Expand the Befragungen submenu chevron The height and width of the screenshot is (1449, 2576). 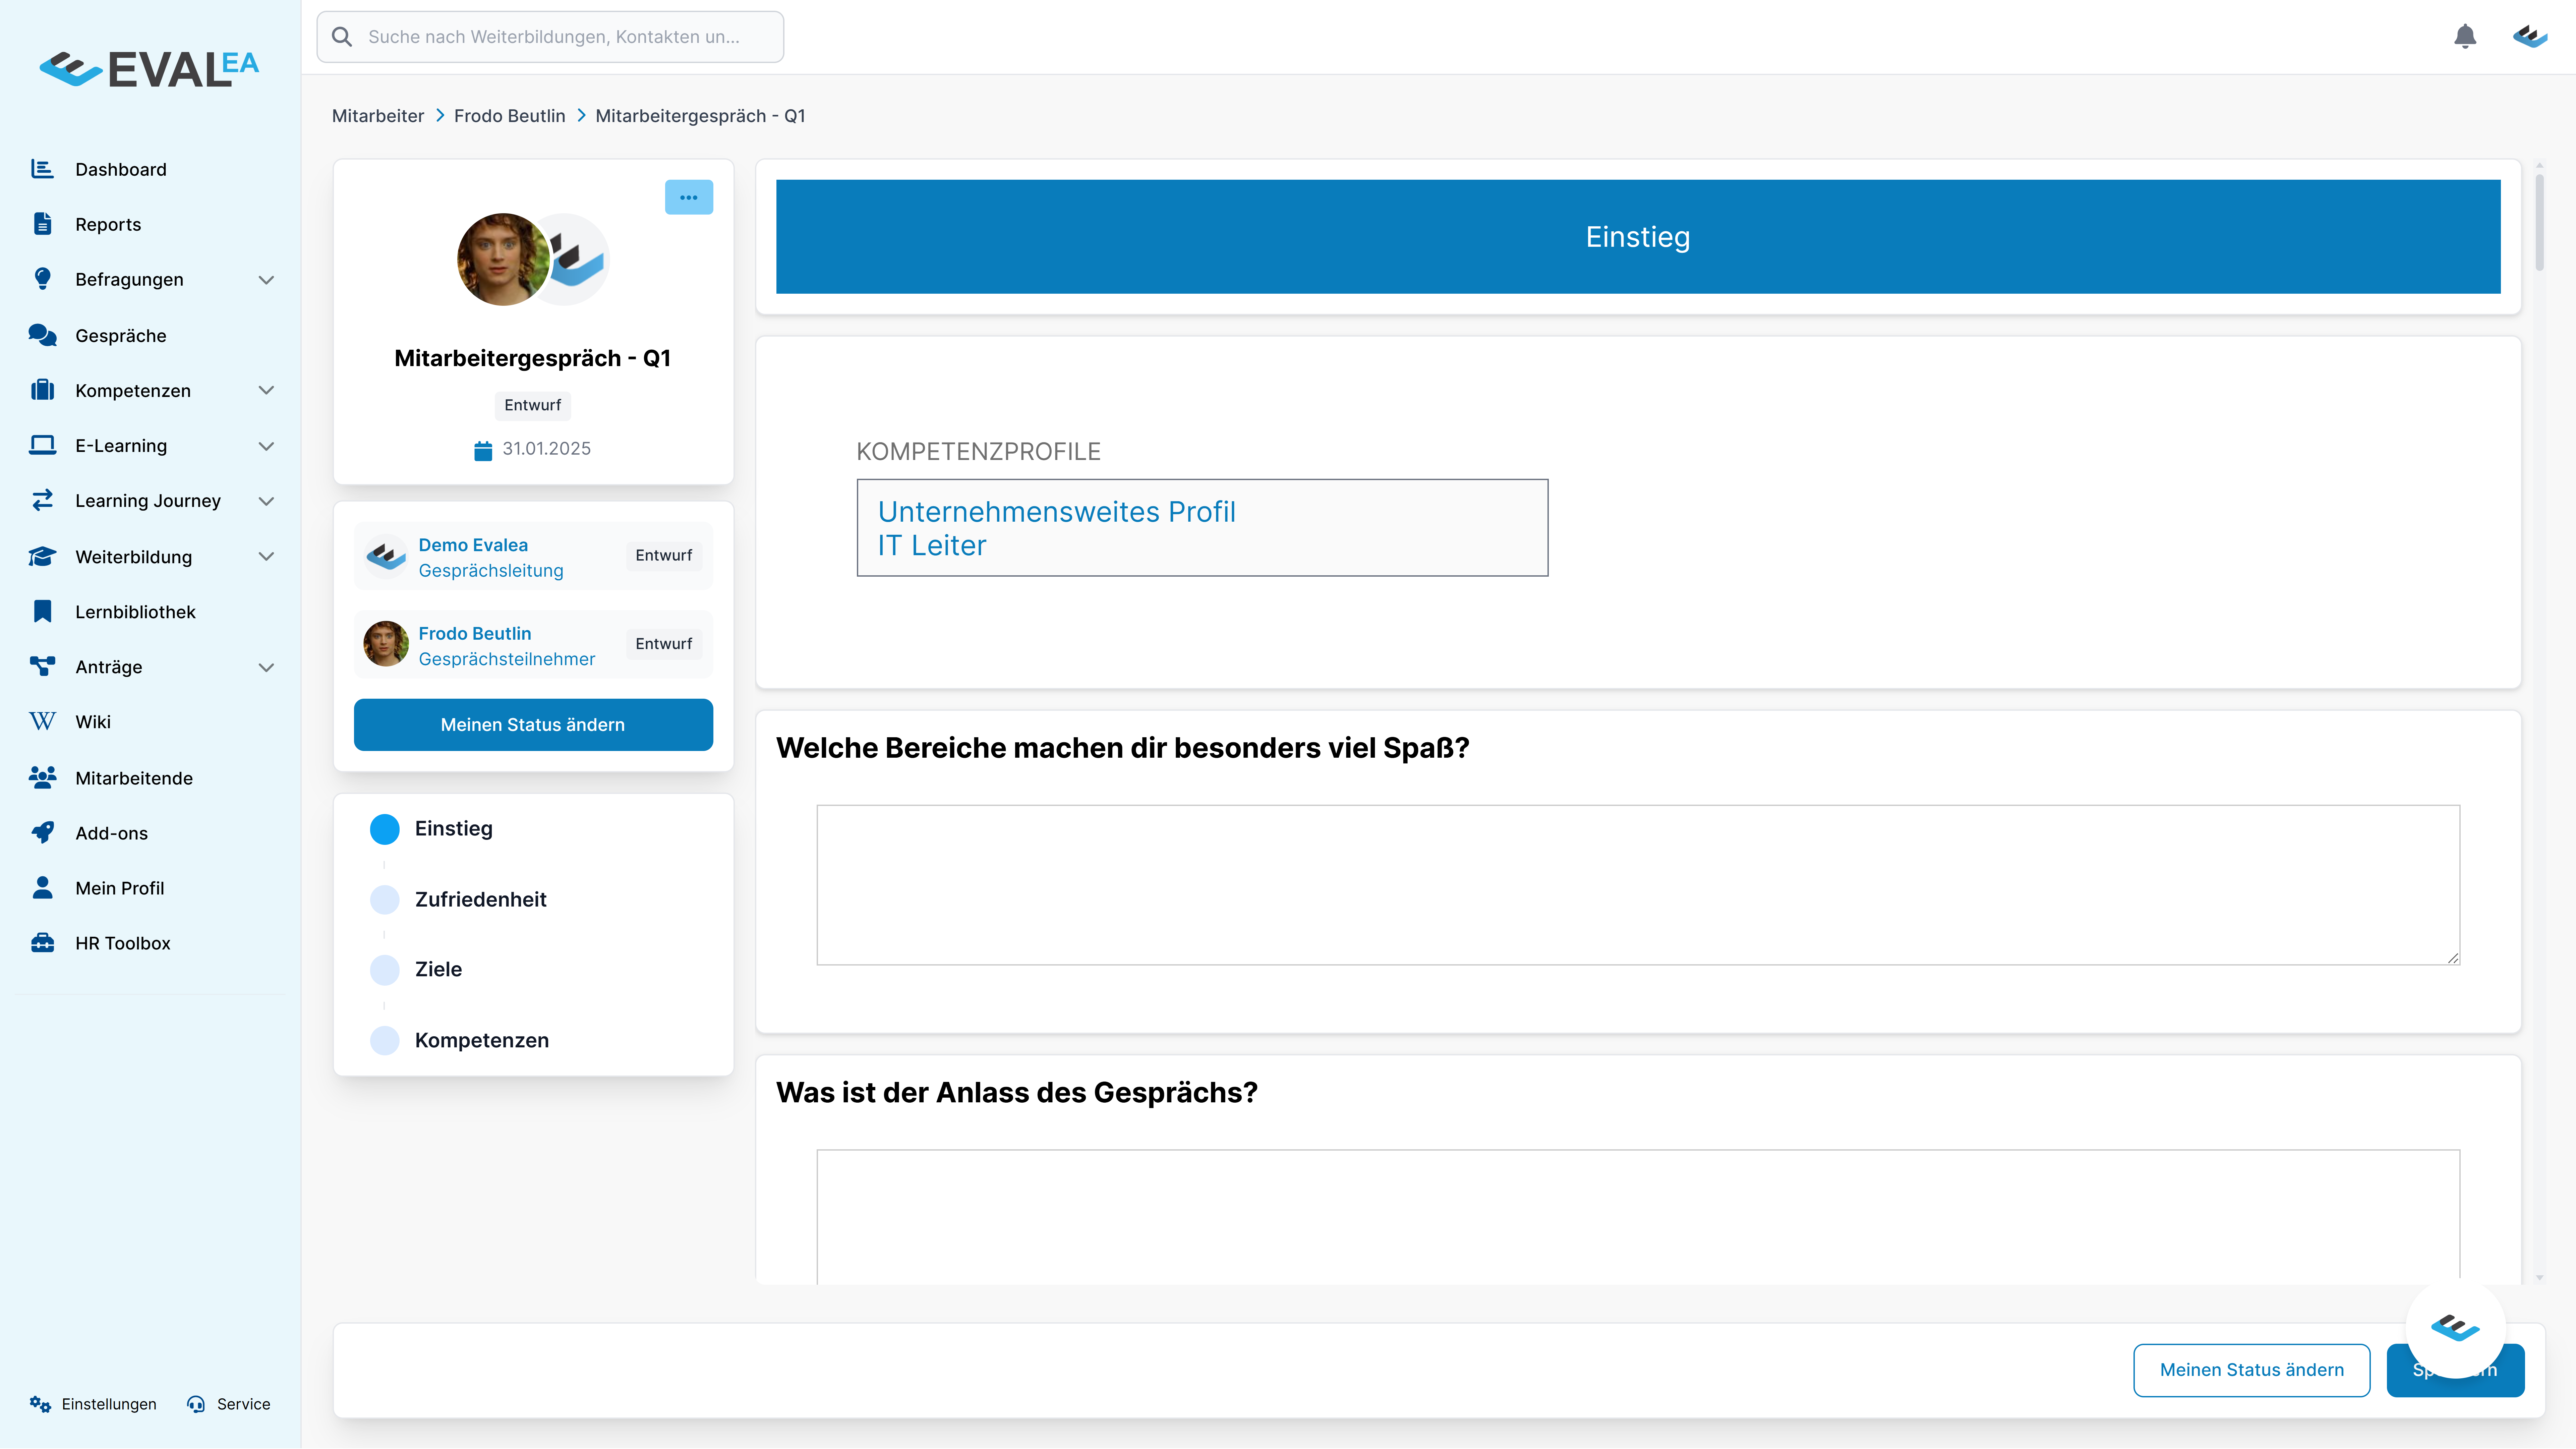tap(266, 280)
